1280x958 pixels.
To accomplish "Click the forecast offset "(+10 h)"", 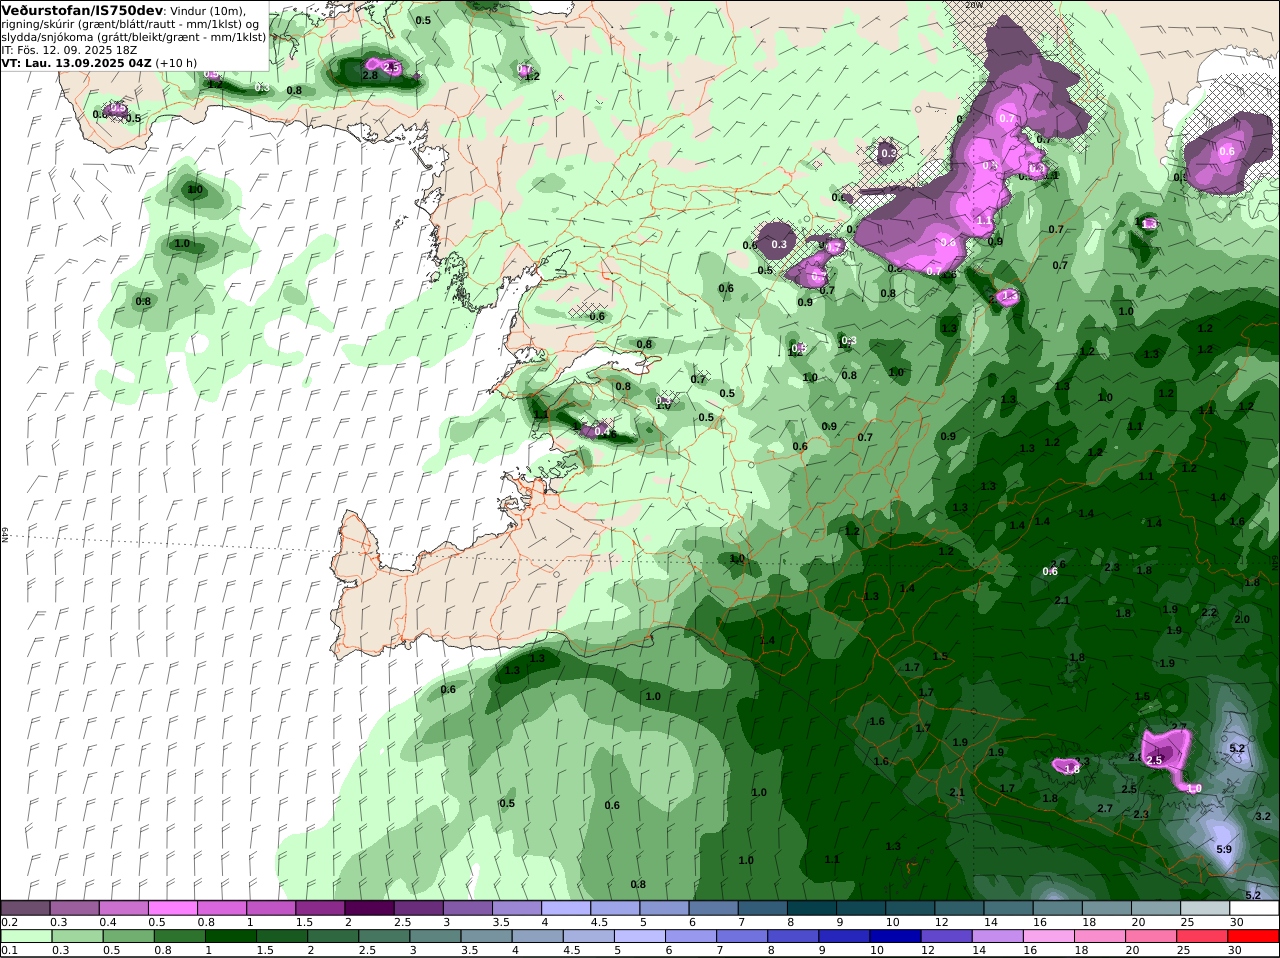I will click(177, 62).
